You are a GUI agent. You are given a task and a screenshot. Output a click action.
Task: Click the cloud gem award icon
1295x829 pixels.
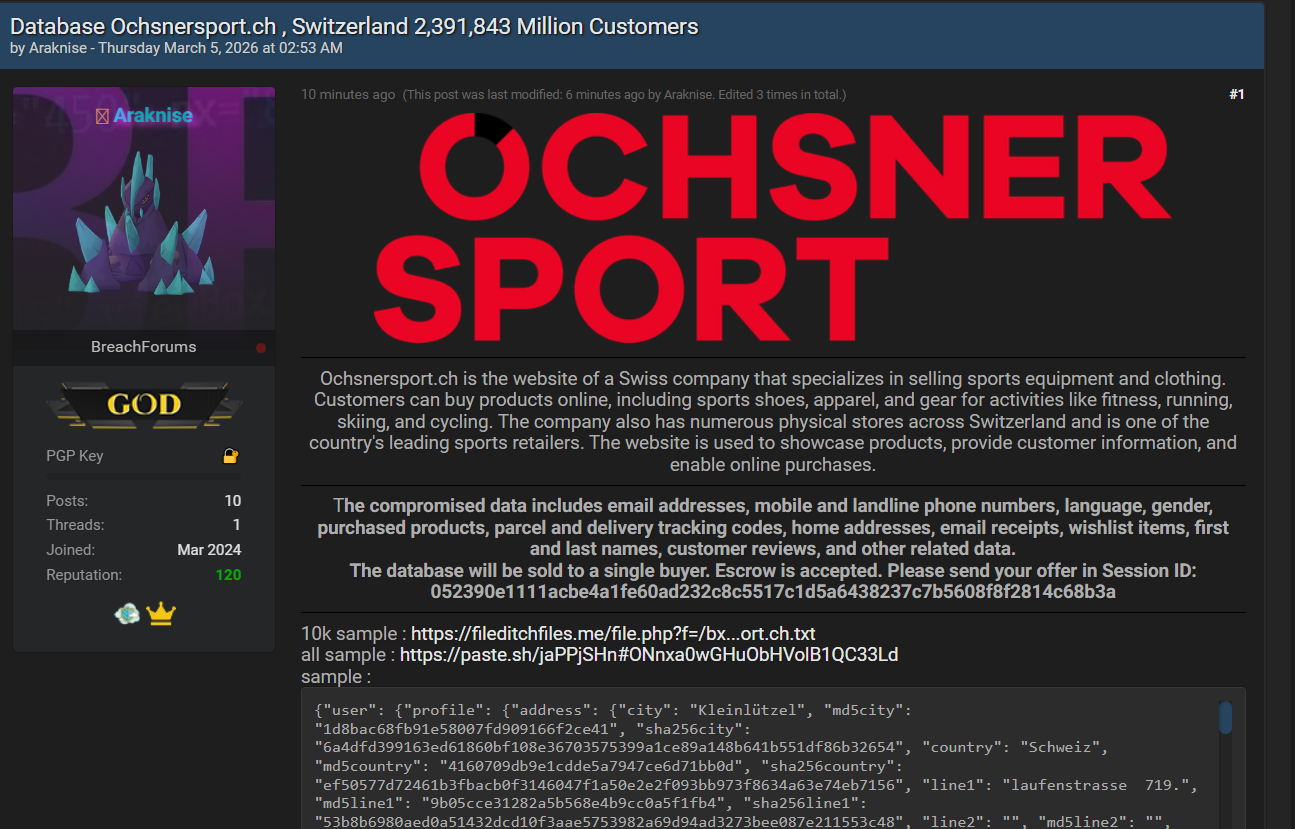128,614
